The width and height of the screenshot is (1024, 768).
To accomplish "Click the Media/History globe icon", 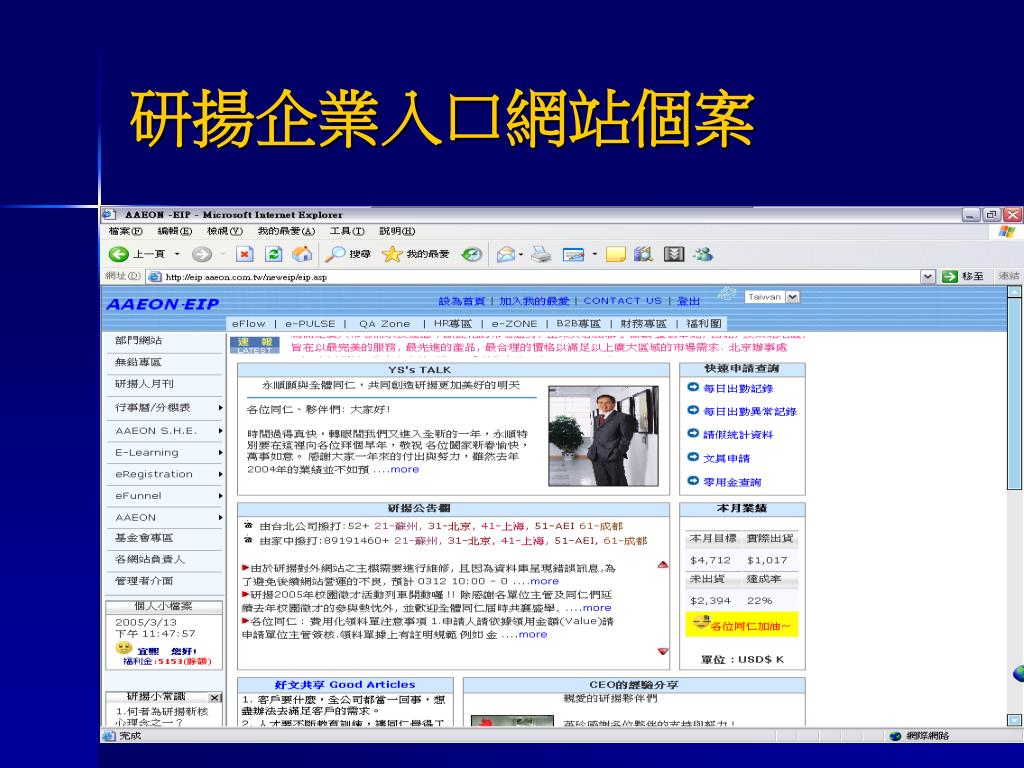I will [x=472, y=254].
